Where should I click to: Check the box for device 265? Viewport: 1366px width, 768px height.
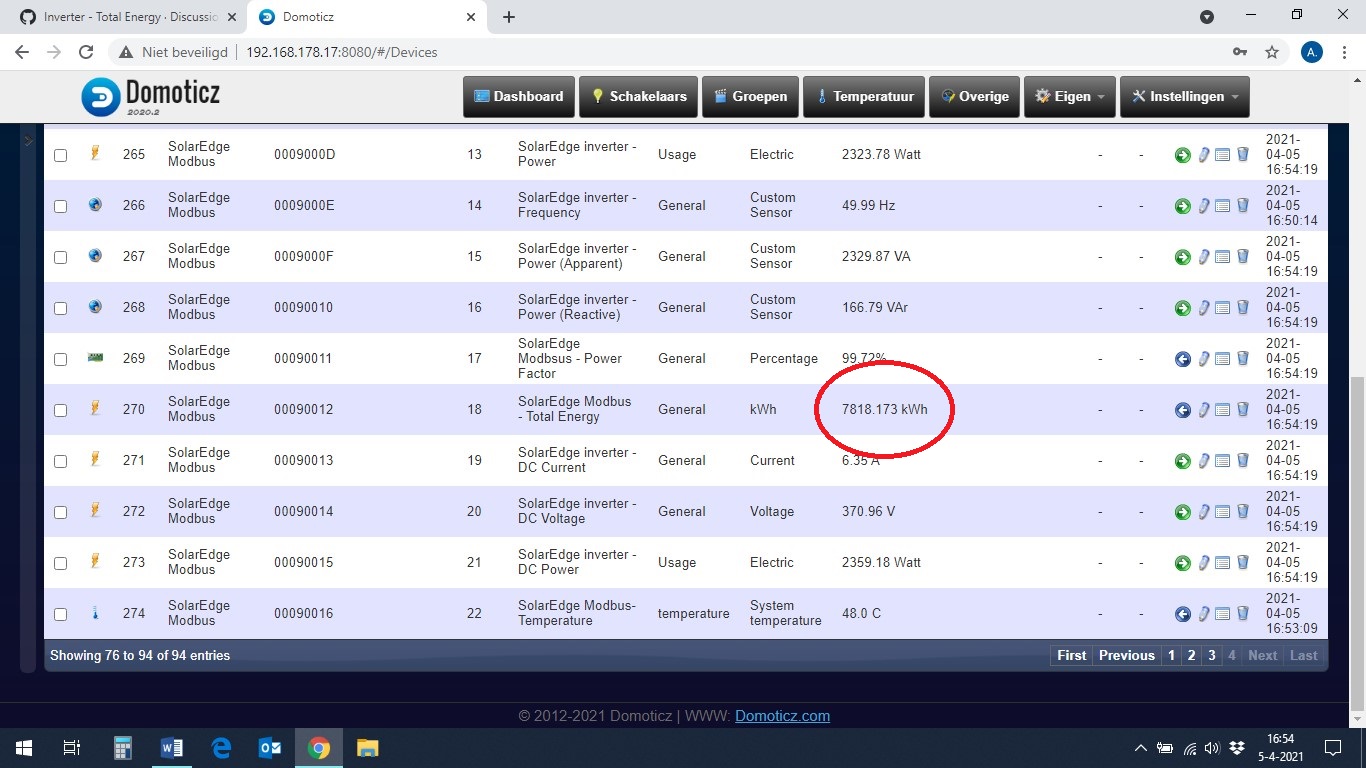61,155
